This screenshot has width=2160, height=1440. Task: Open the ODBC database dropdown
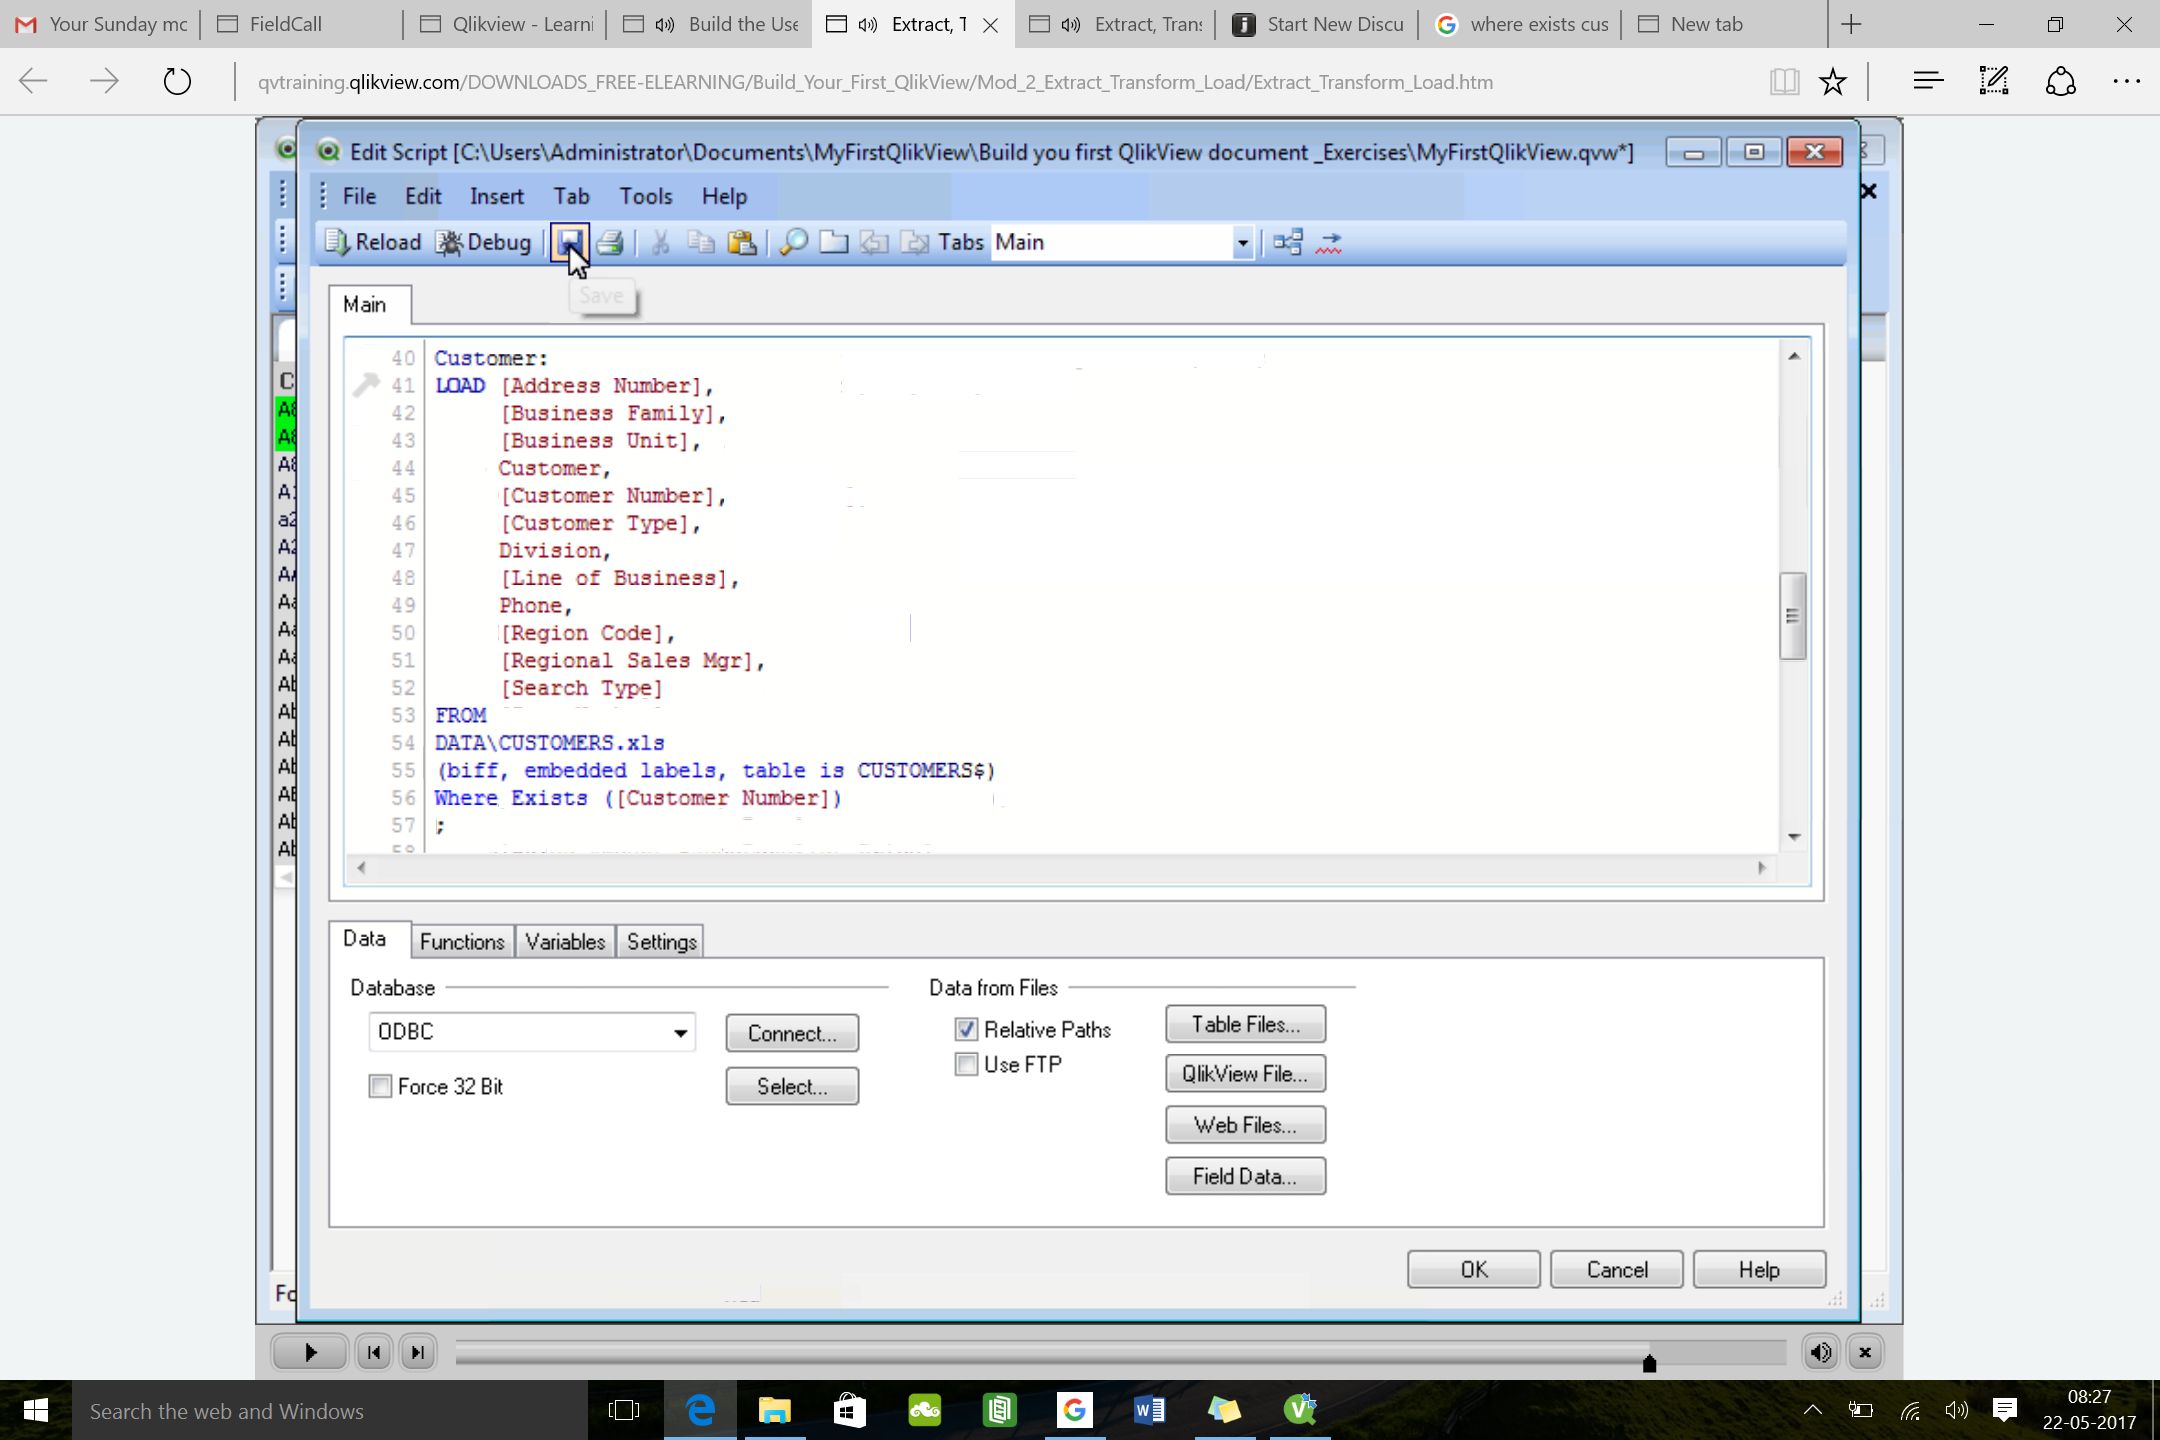pos(680,1032)
